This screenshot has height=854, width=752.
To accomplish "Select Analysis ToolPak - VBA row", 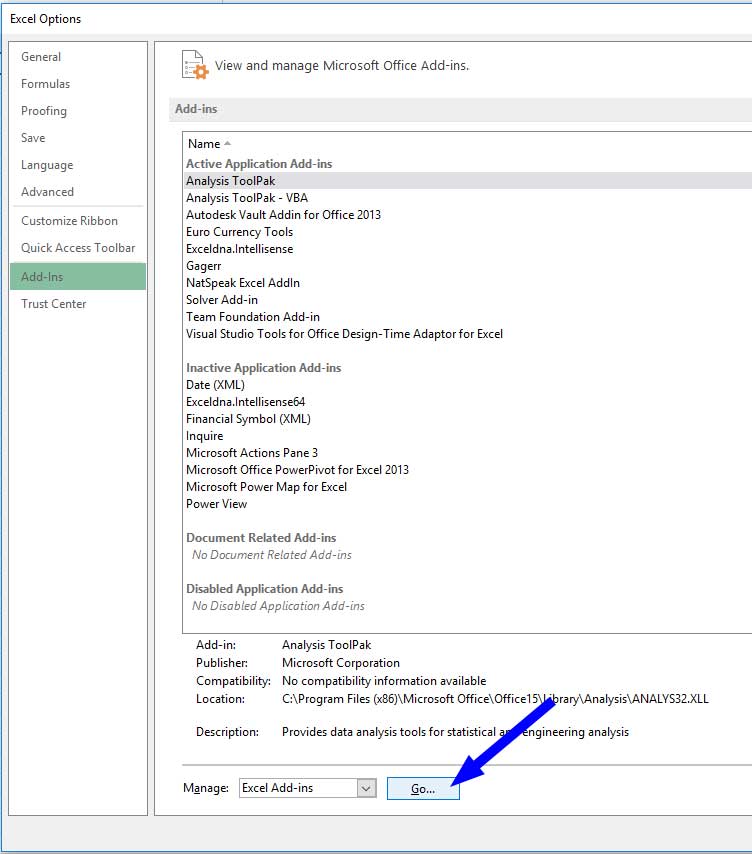I will [468, 198].
